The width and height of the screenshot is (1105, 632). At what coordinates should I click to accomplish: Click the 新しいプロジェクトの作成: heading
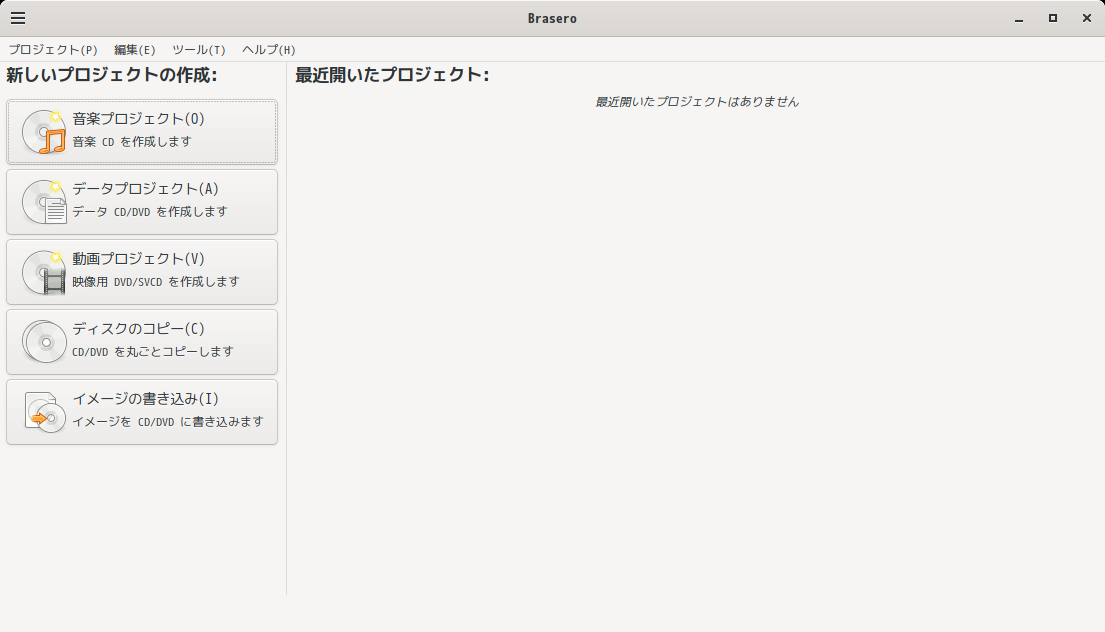(112, 75)
